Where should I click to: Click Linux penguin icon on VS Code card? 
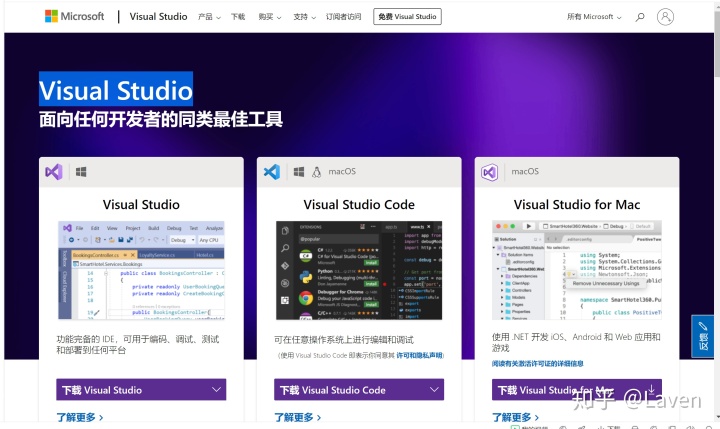316,172
